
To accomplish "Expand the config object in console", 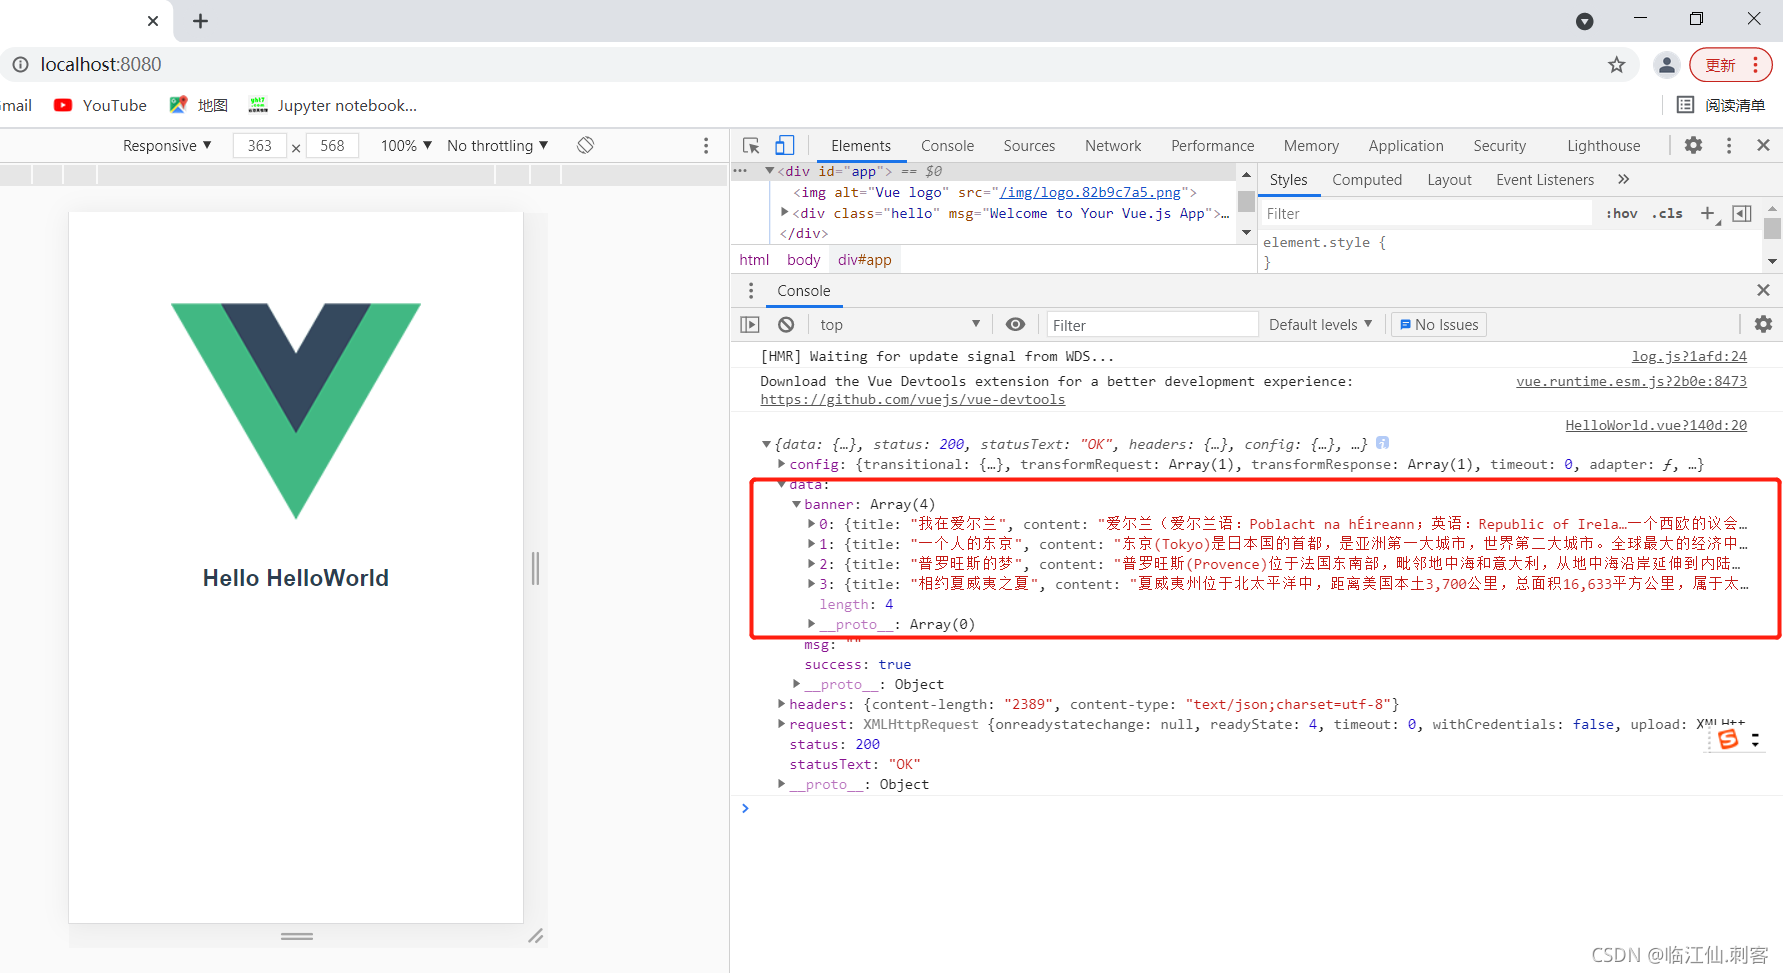I will coord(781,464).
